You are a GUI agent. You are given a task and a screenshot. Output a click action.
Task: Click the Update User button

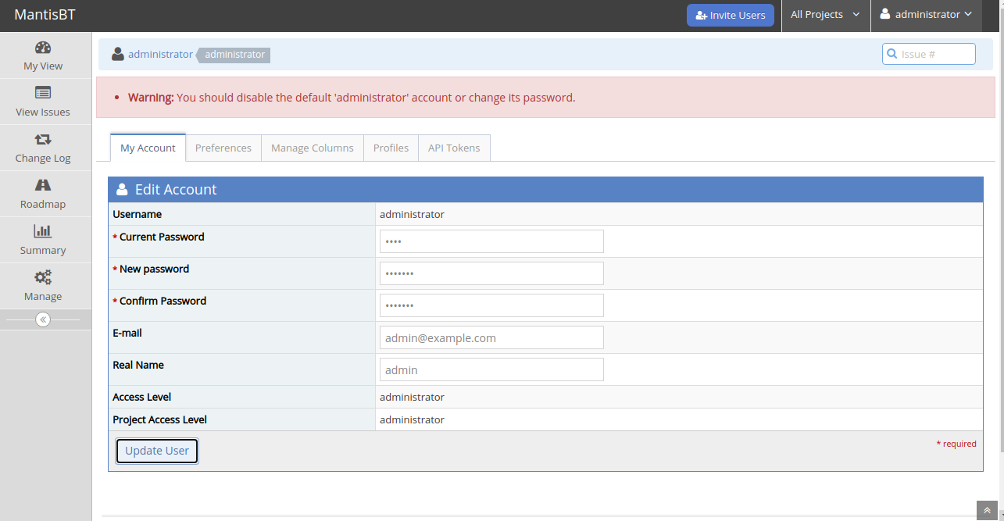coord(157,451)
